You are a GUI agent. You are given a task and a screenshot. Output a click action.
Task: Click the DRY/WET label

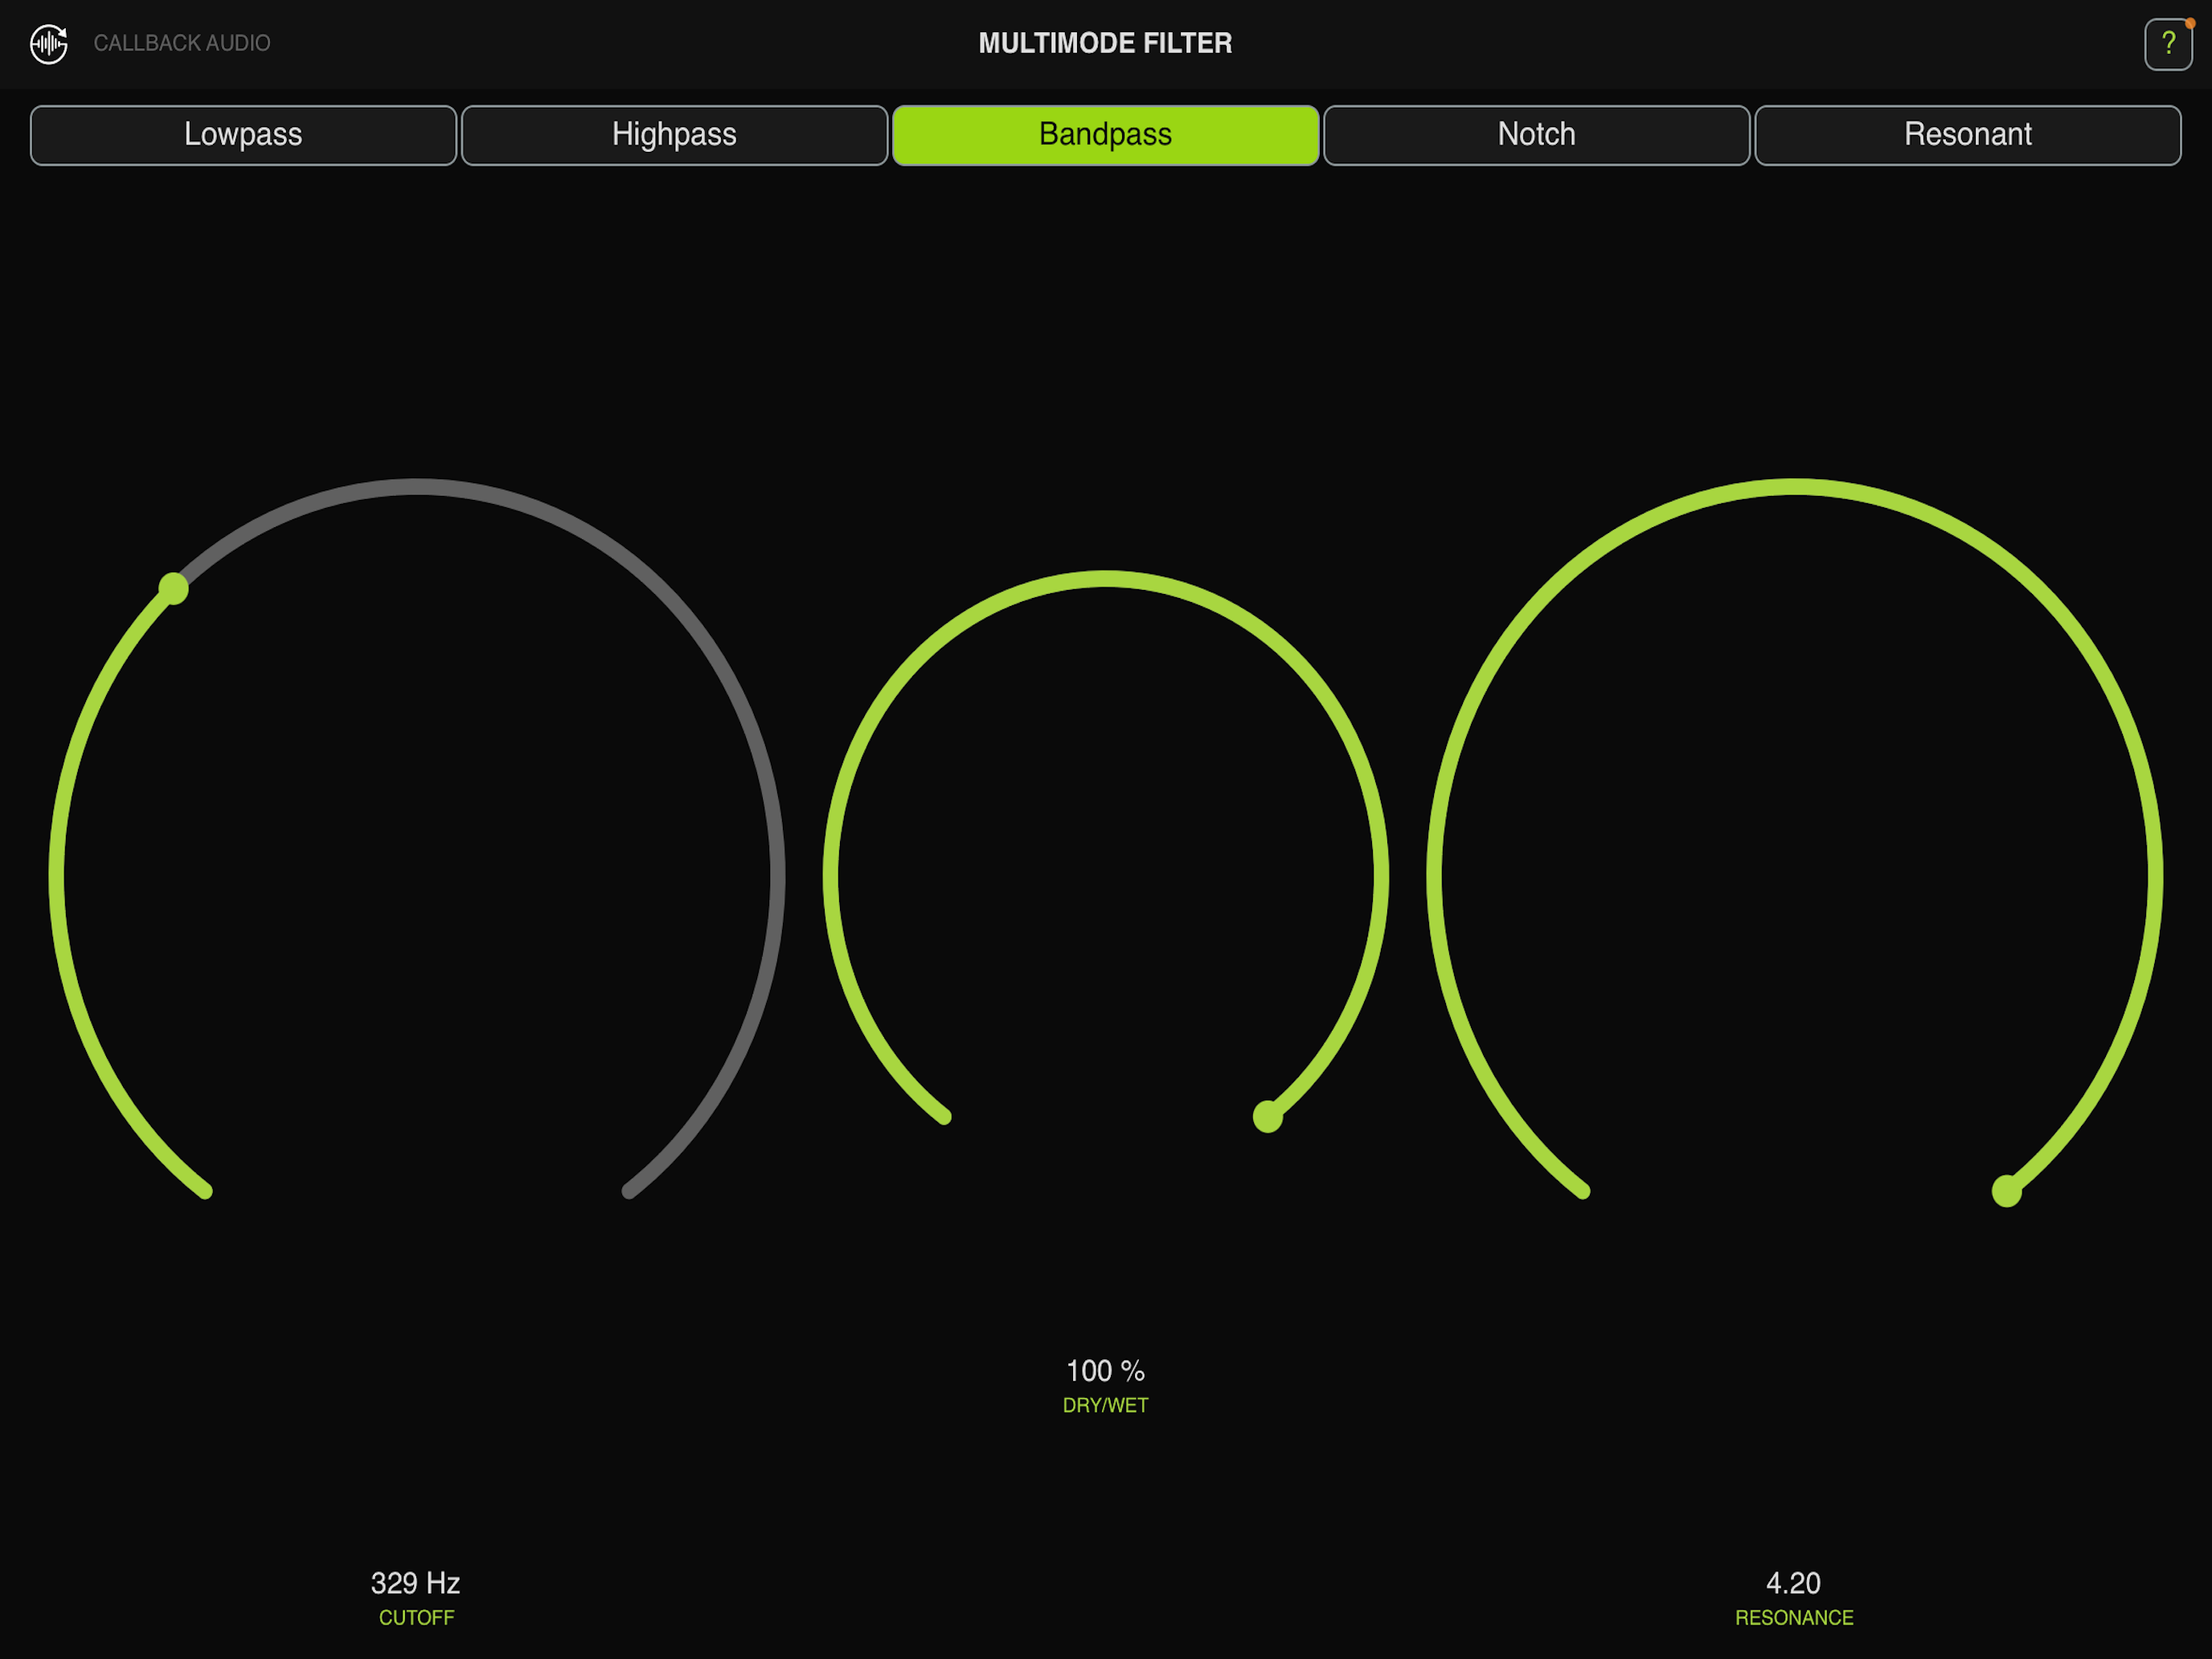pyautogui.click(x=1105, y=1405)
